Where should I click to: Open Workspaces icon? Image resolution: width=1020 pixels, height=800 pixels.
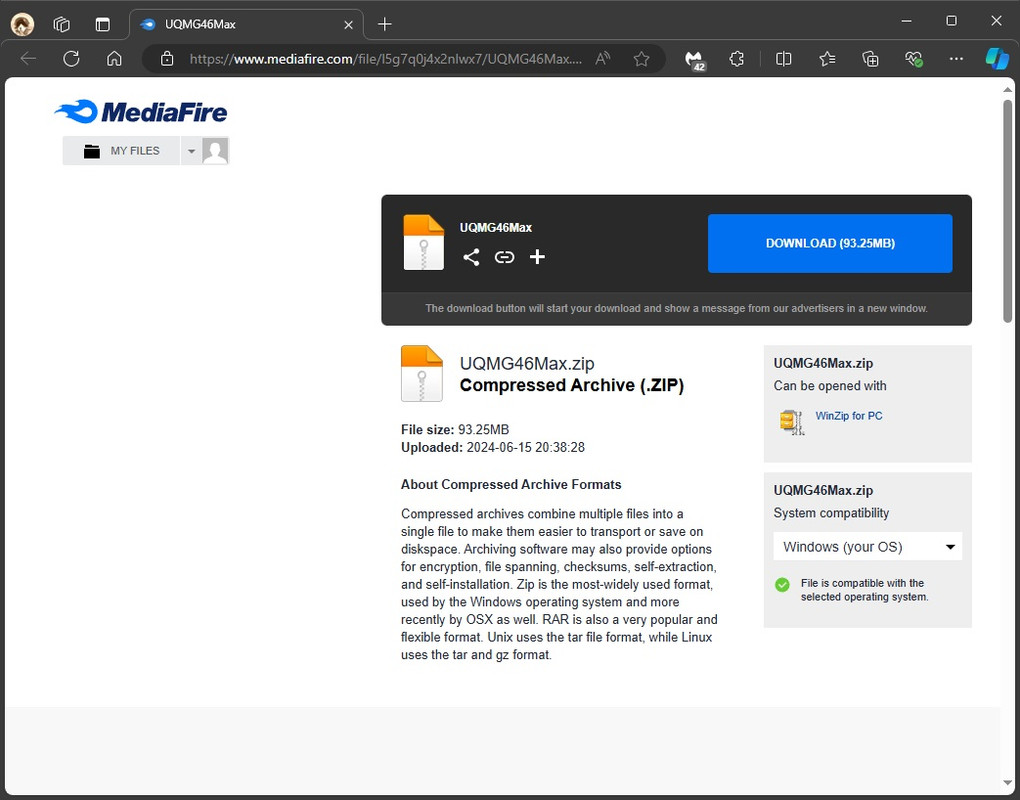(62, 25)
